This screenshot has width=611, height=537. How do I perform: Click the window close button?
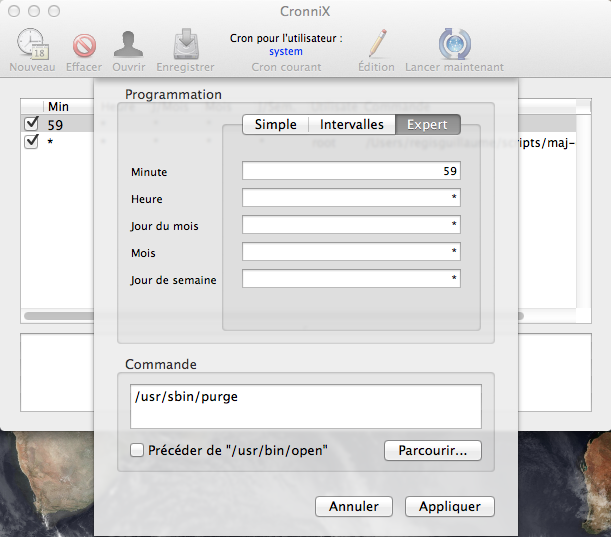tap(14, 11)
